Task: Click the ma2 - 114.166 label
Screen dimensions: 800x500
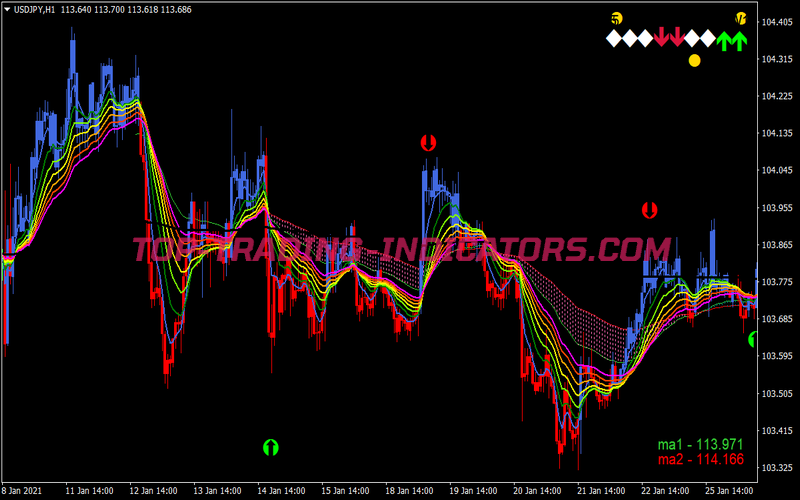Action: (700, 459)
